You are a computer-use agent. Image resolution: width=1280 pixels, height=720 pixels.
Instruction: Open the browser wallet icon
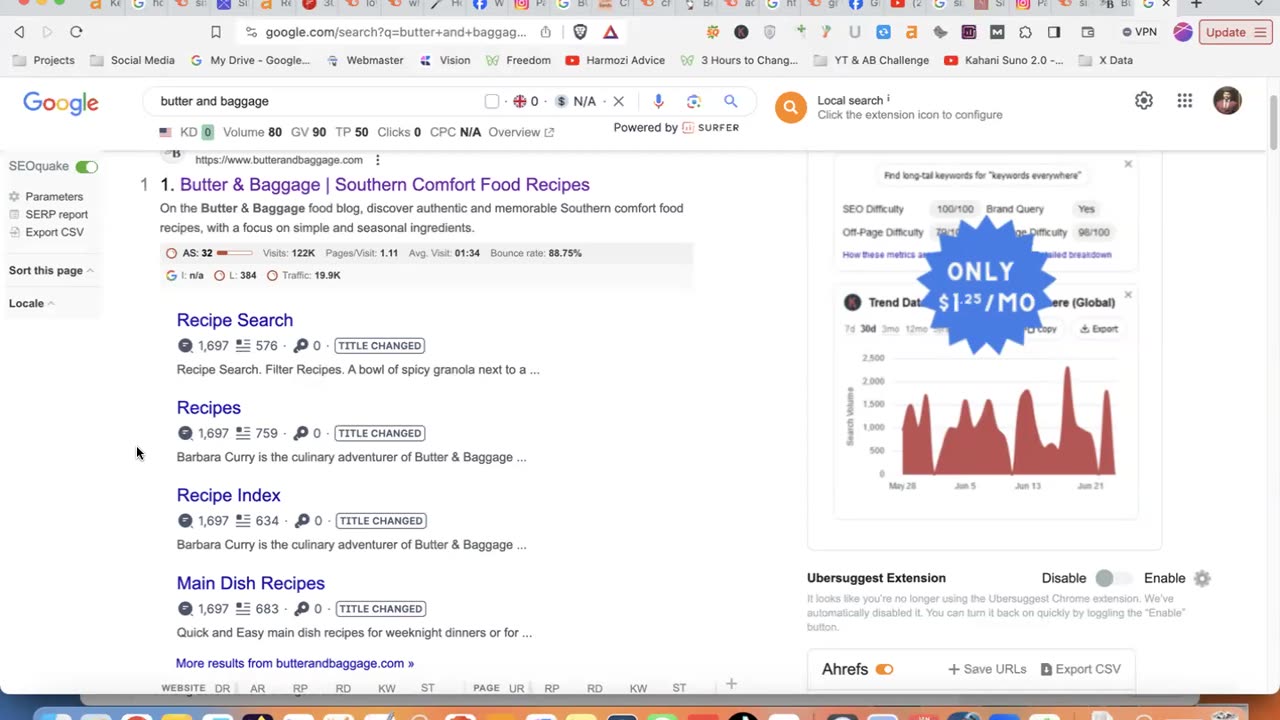click(x=1088, y=32)
